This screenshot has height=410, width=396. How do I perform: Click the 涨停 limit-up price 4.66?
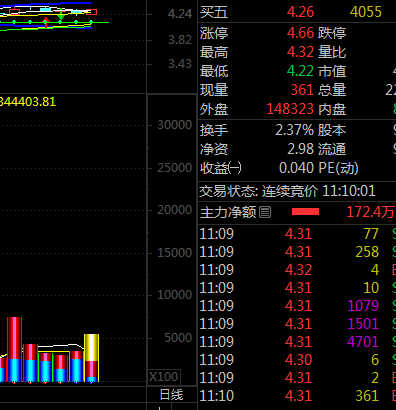click(x=300, y=33)
